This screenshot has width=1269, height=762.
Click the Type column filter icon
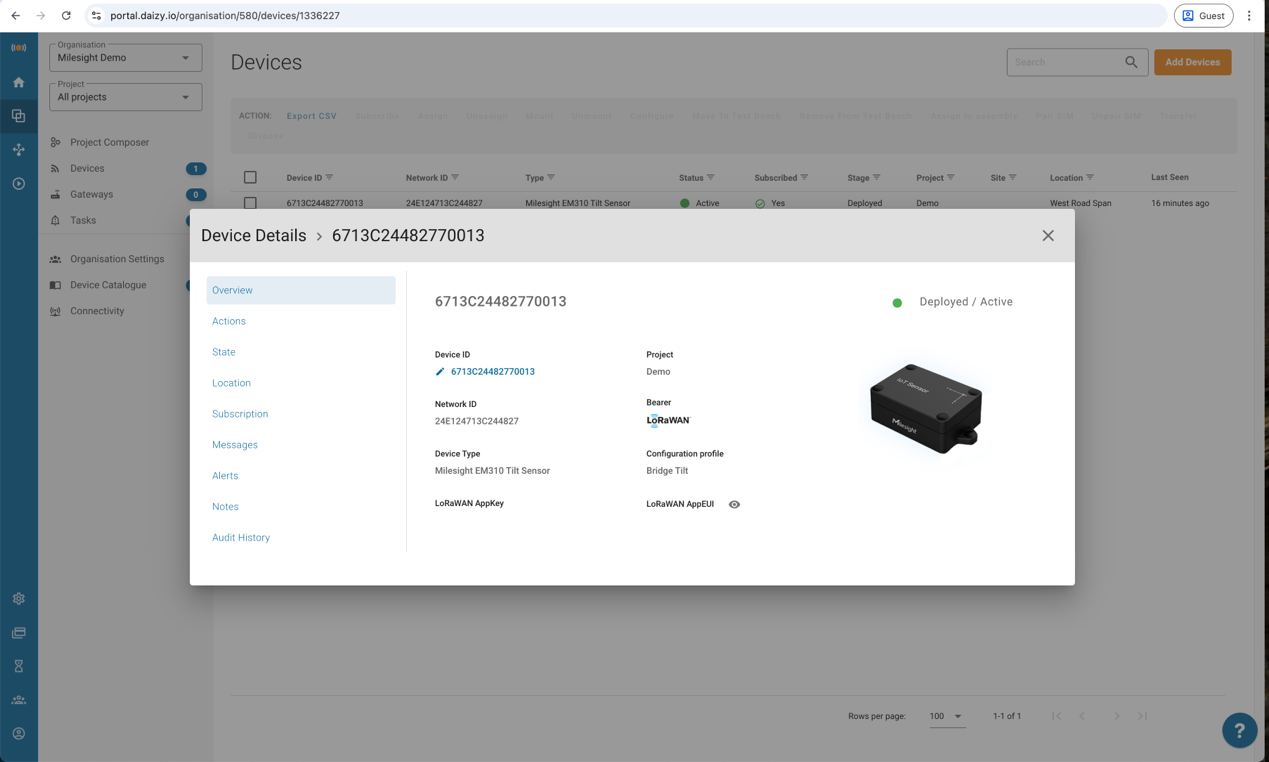(551, 178)
